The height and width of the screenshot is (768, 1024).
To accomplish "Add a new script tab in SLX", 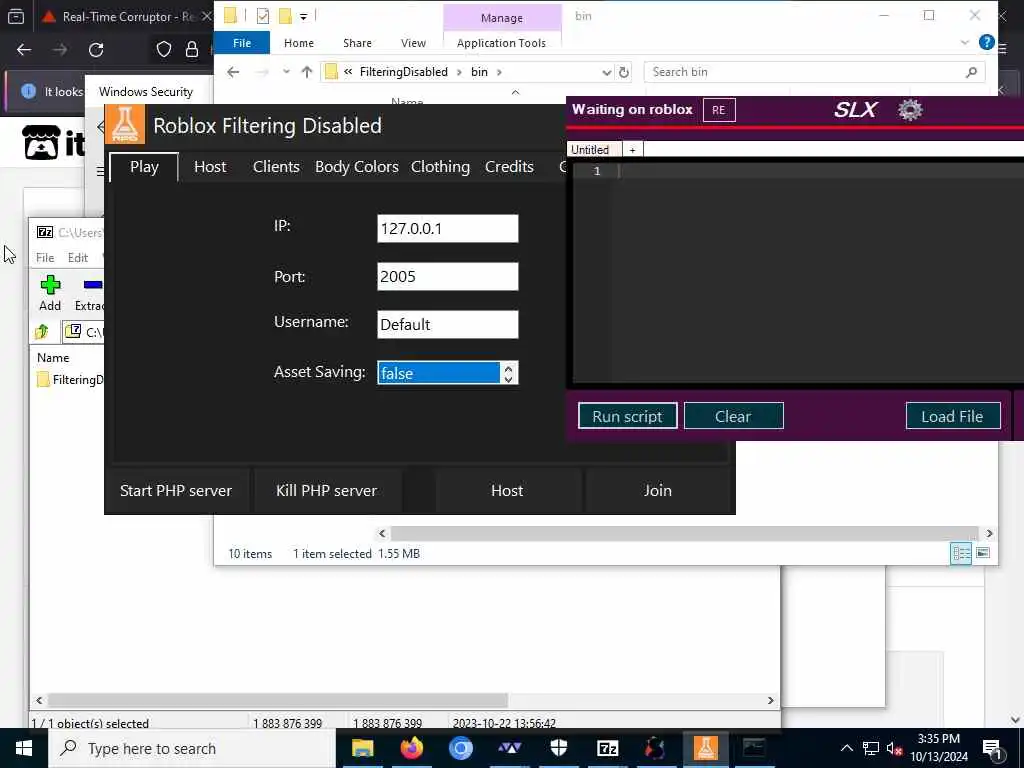I will pyautogui.click(x=632, y=150).
